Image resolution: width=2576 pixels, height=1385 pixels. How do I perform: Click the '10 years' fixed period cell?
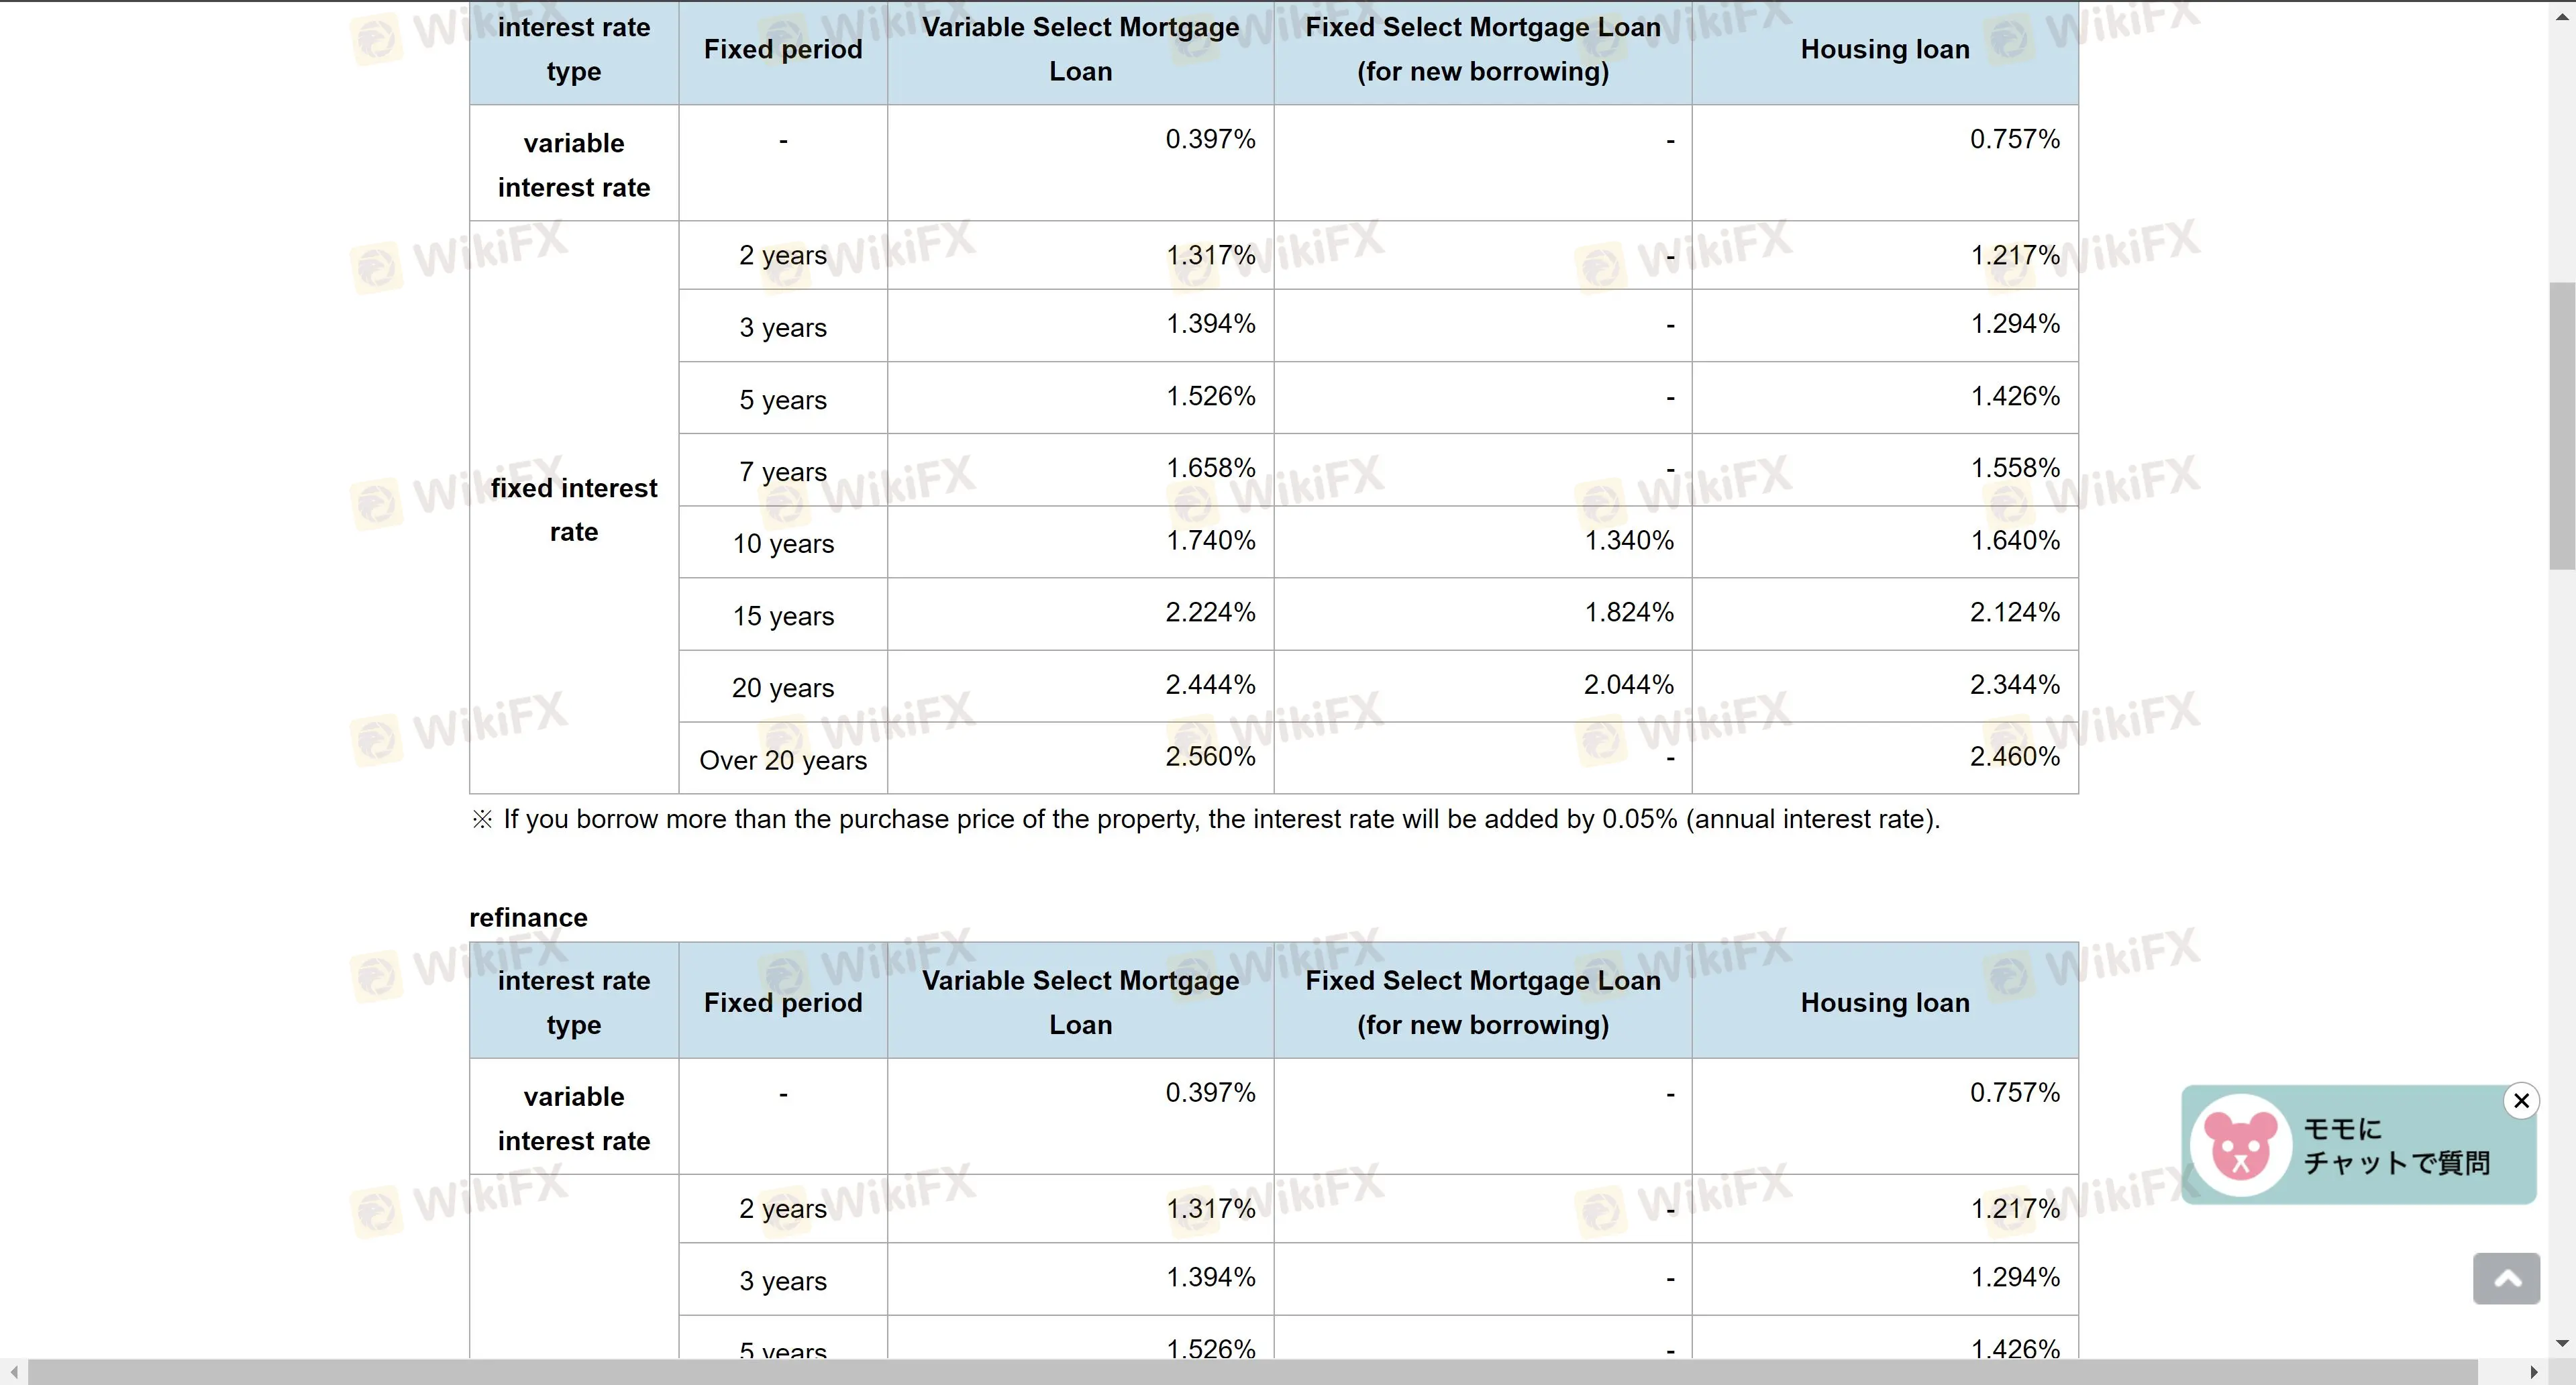[783, 544]
